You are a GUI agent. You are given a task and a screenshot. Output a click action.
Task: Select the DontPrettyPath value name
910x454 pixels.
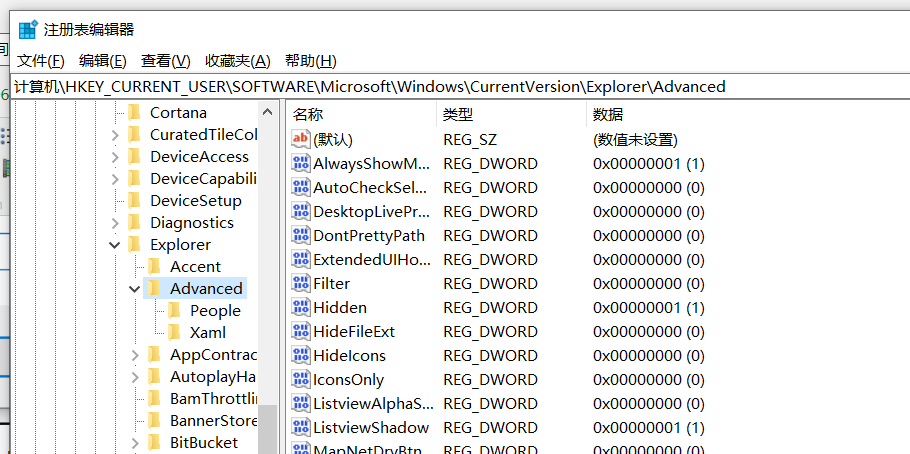(x=369, y=236)
